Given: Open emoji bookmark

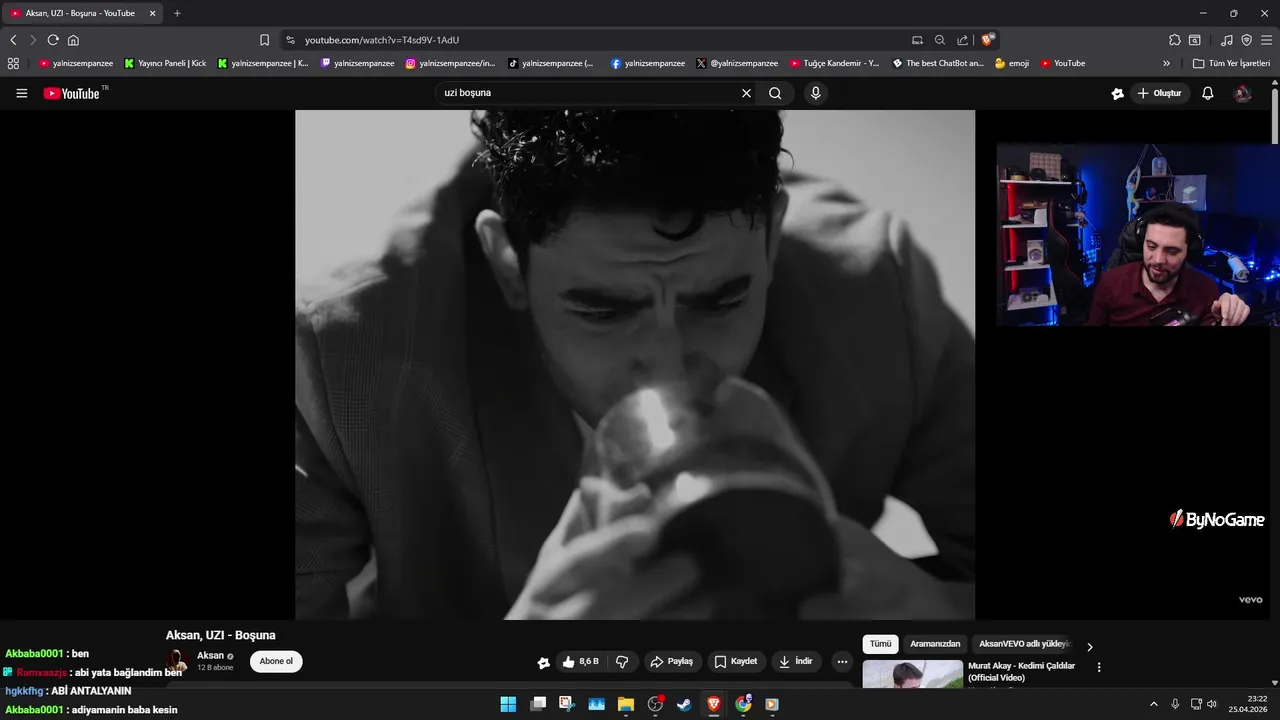Looking at the screenshot, I should (1012, 63).
